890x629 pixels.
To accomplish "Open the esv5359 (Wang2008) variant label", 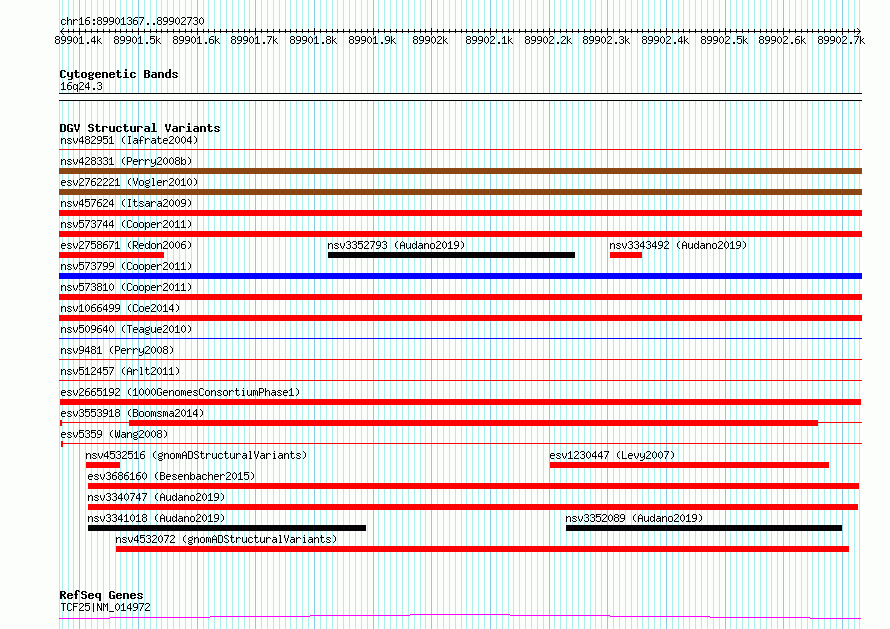I will tap(114, 434).
